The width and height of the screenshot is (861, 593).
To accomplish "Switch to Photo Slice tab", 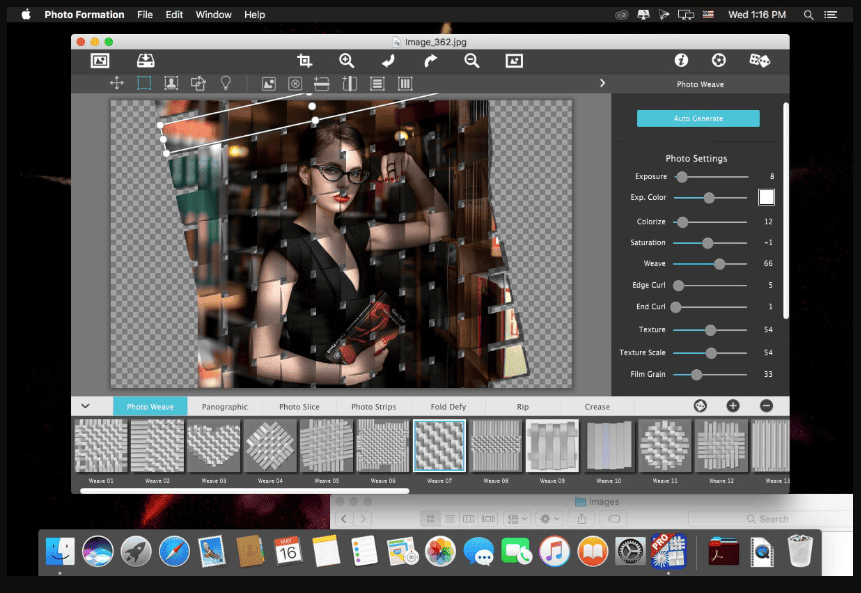I will point(299,407).
